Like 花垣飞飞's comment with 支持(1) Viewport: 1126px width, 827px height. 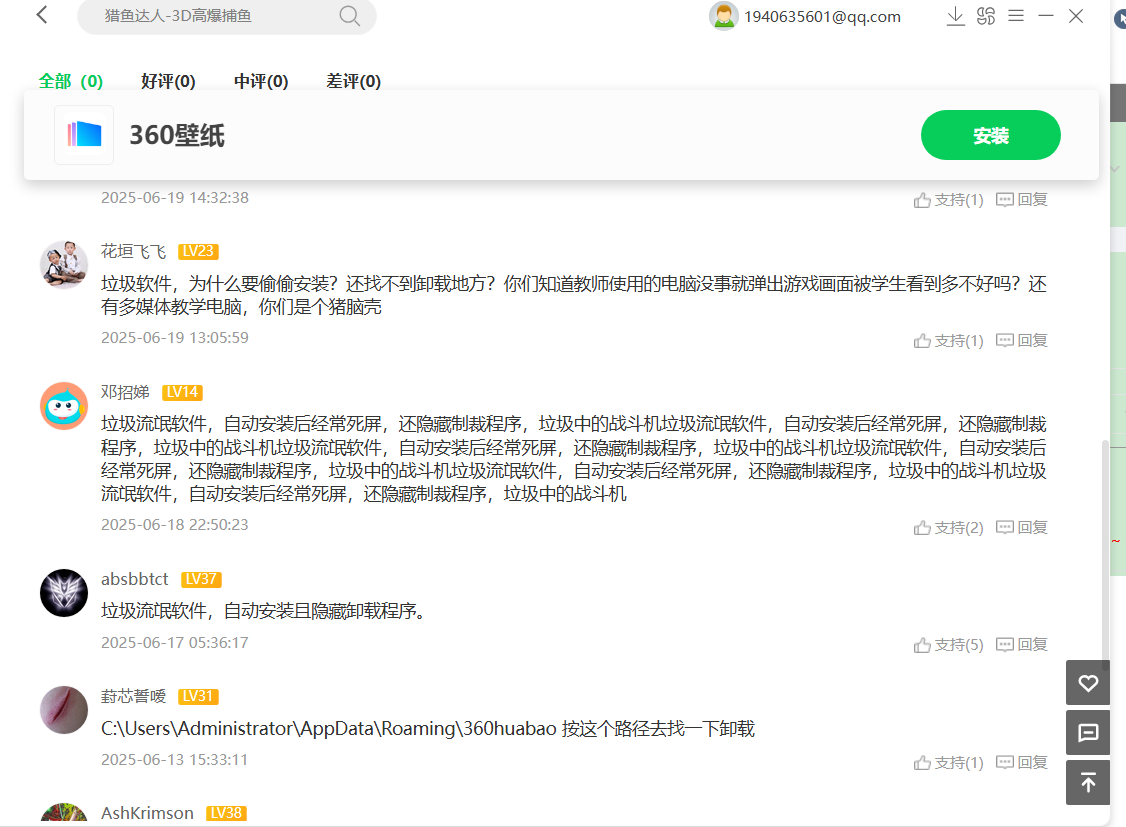(x=948, y=341)
